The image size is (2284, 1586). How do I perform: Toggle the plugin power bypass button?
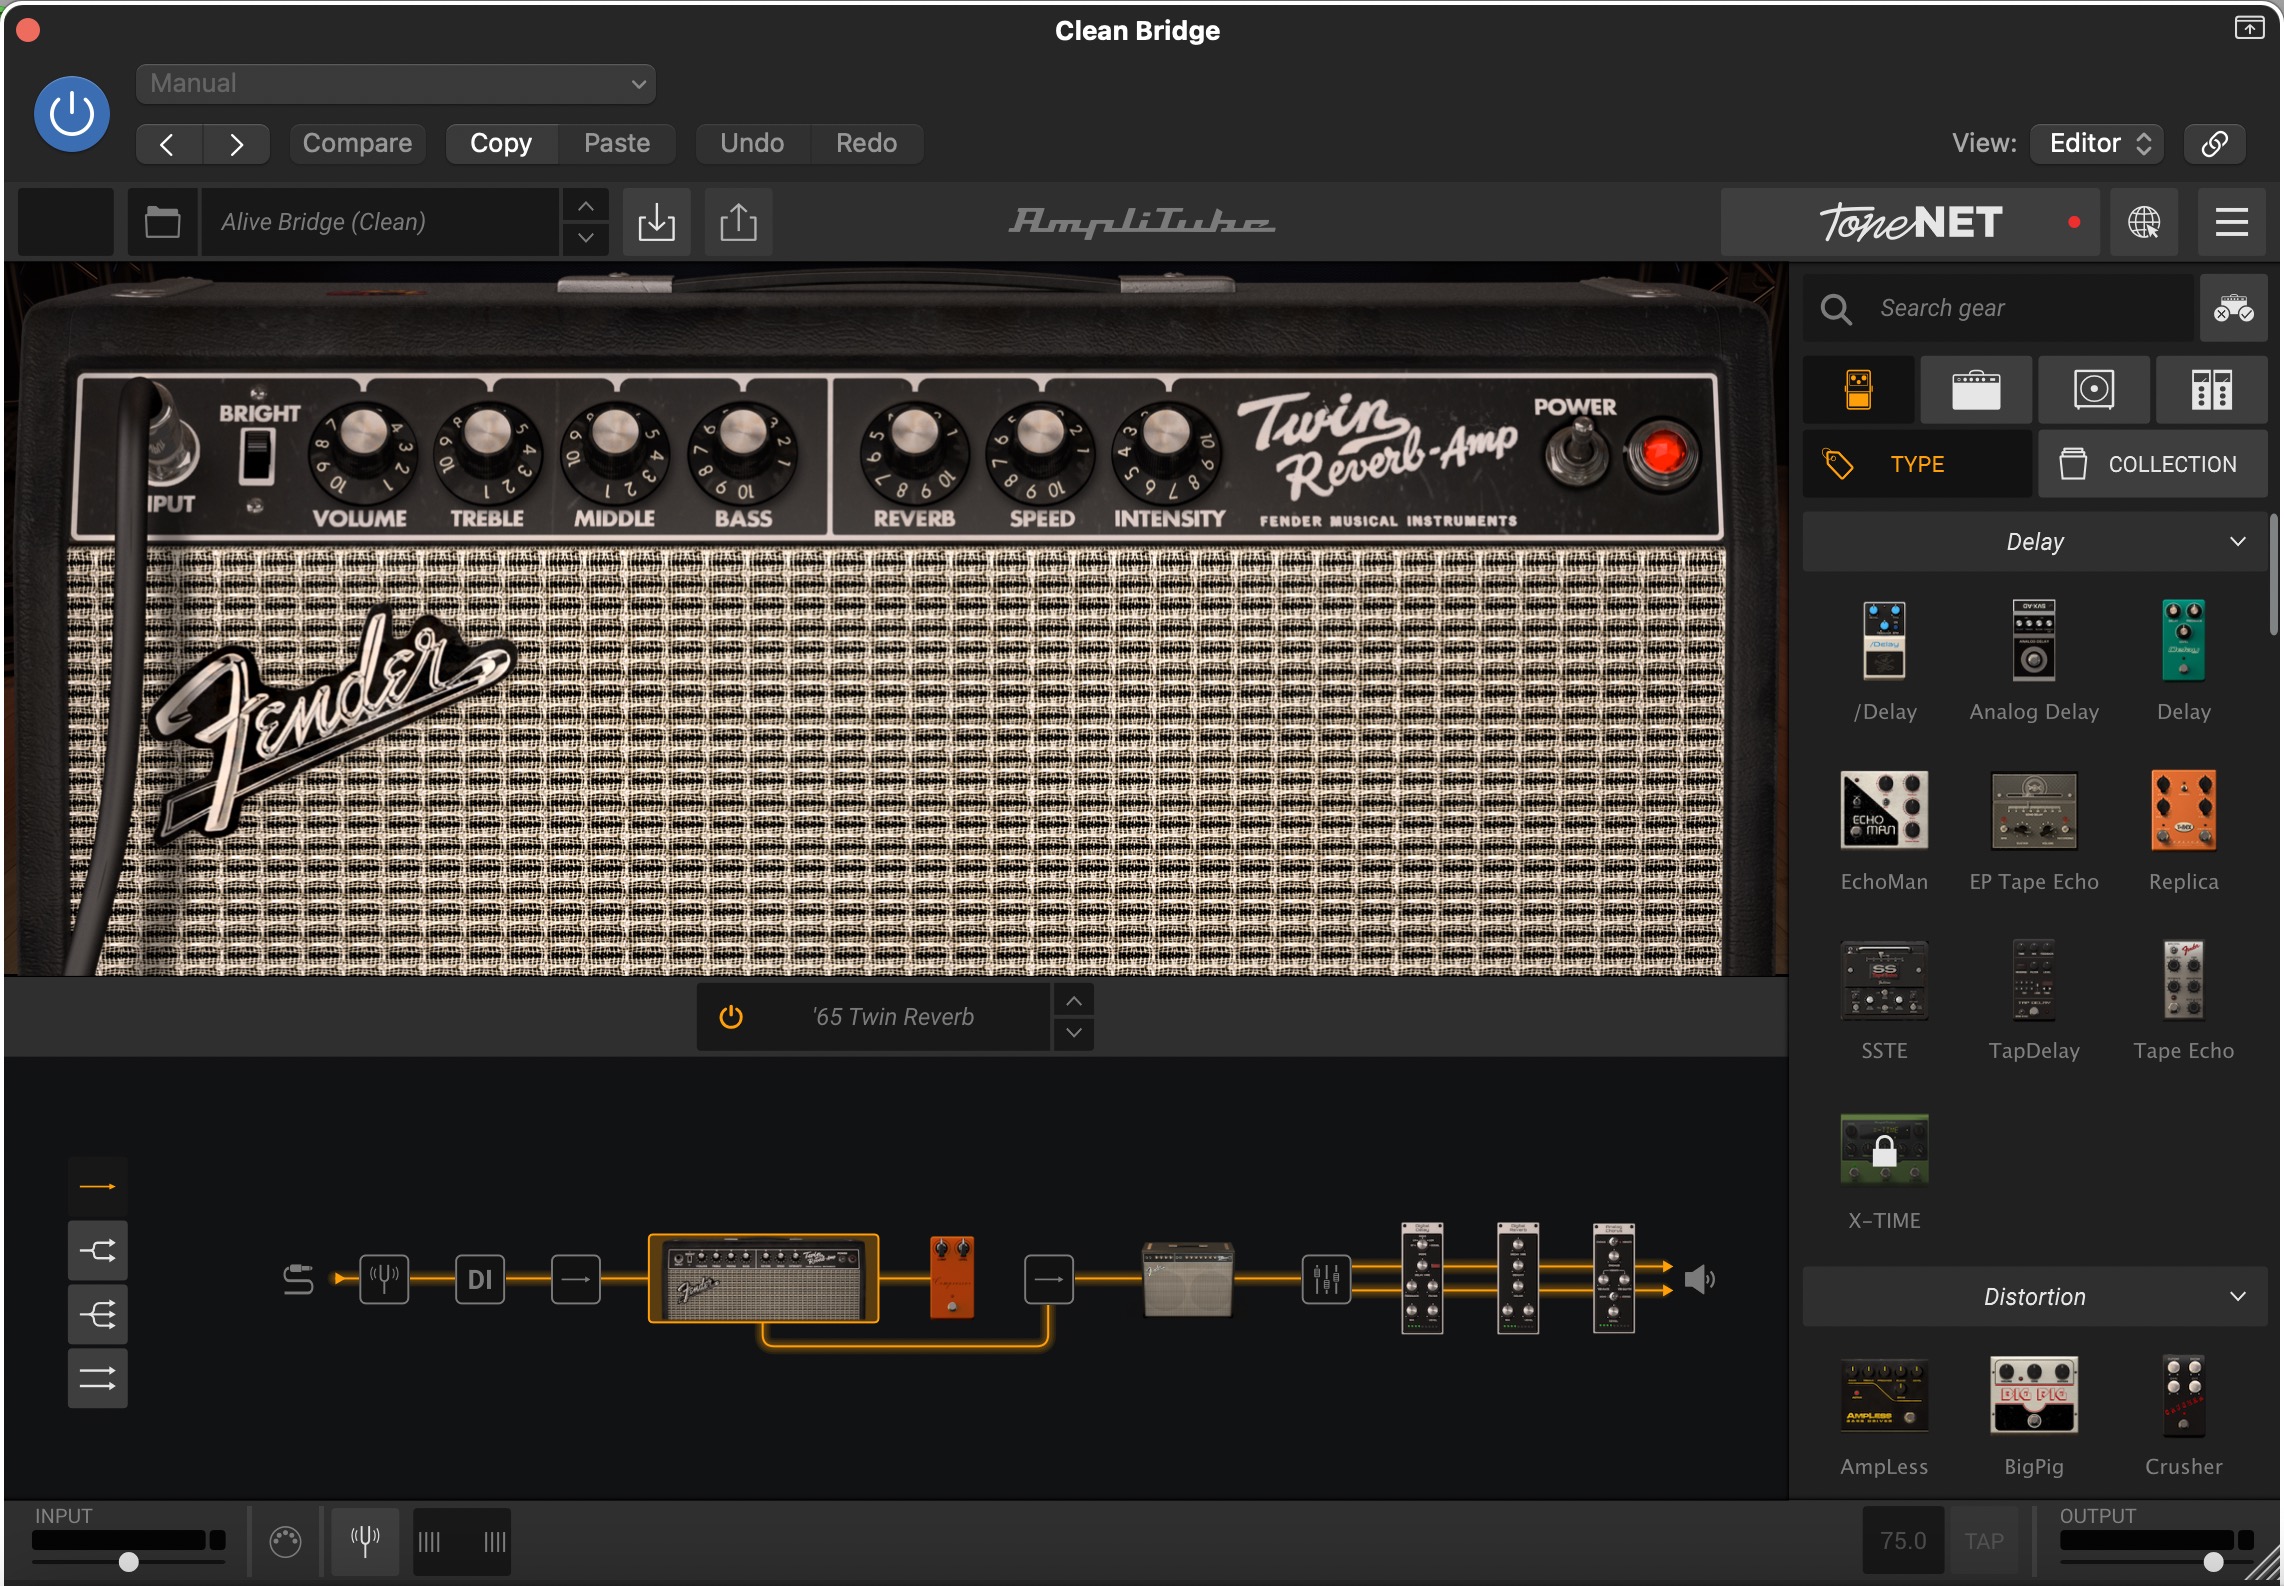[x=71, y=114]
